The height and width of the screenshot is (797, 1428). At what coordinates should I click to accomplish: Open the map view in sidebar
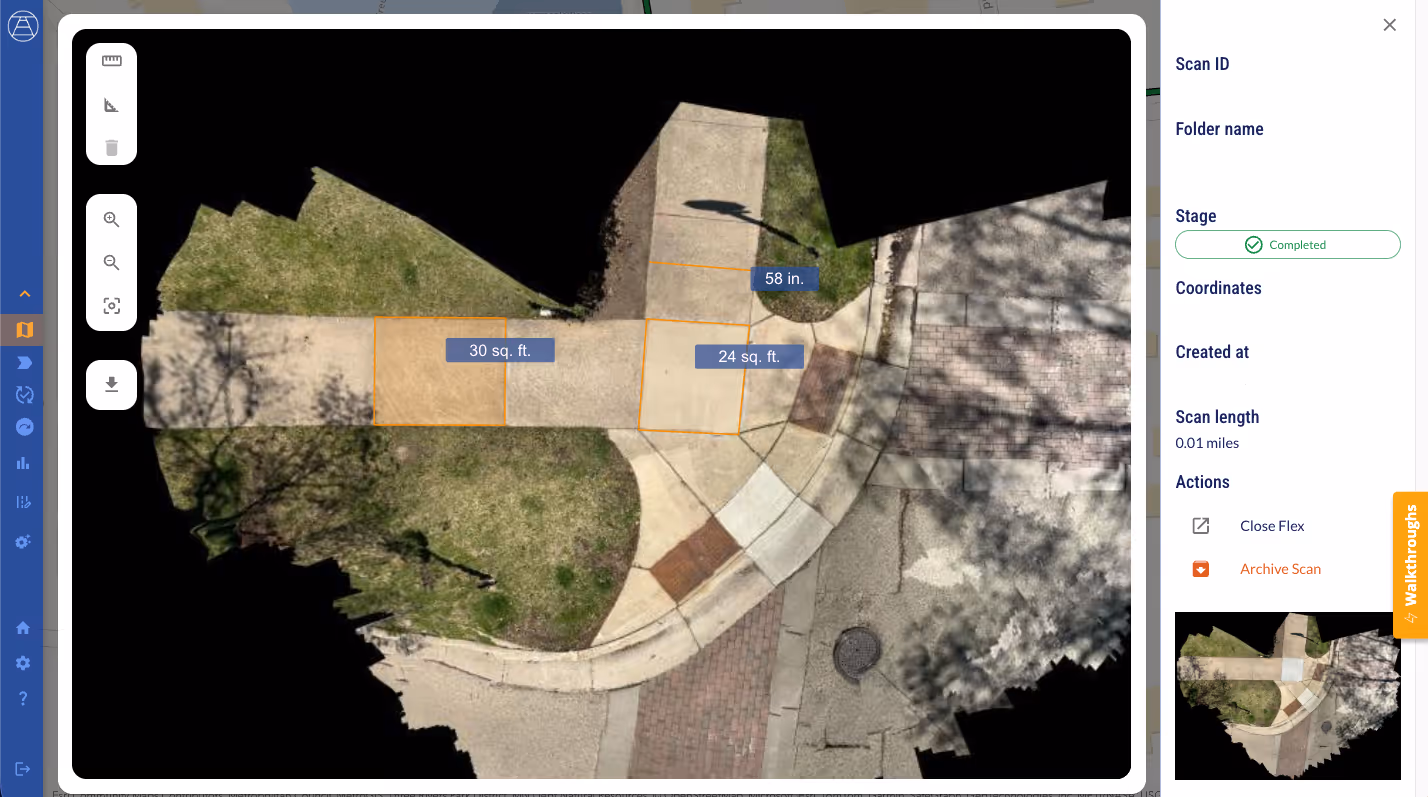pyautogui.click(x=24, y=329)
